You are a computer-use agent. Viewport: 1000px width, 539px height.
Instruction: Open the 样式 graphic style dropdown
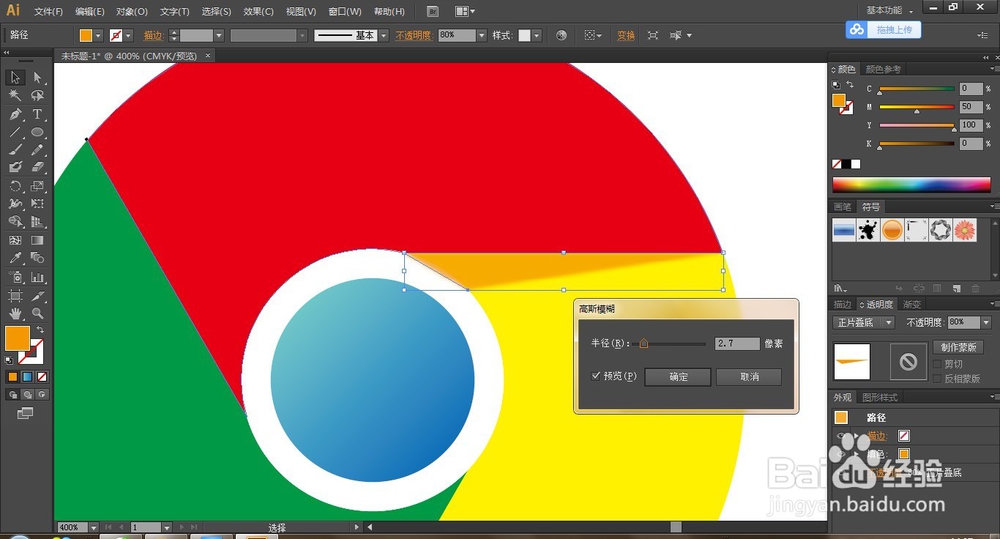click(536, 36)
